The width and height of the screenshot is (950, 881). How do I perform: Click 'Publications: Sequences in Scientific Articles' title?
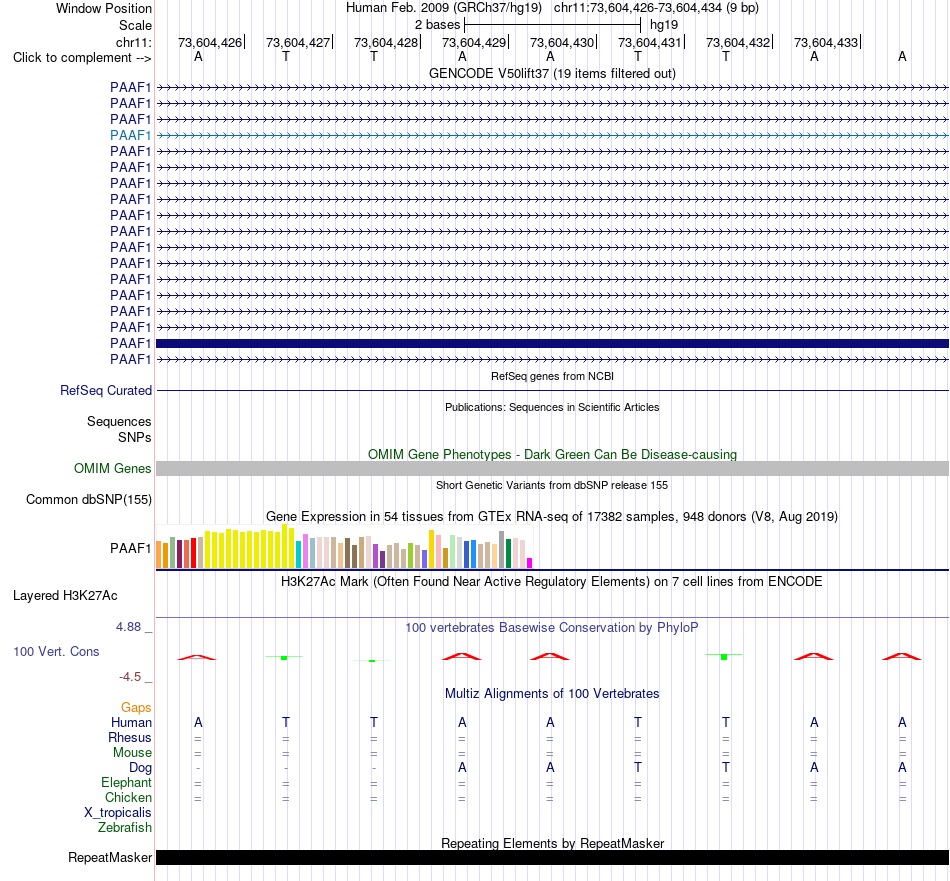coord(552,407)
